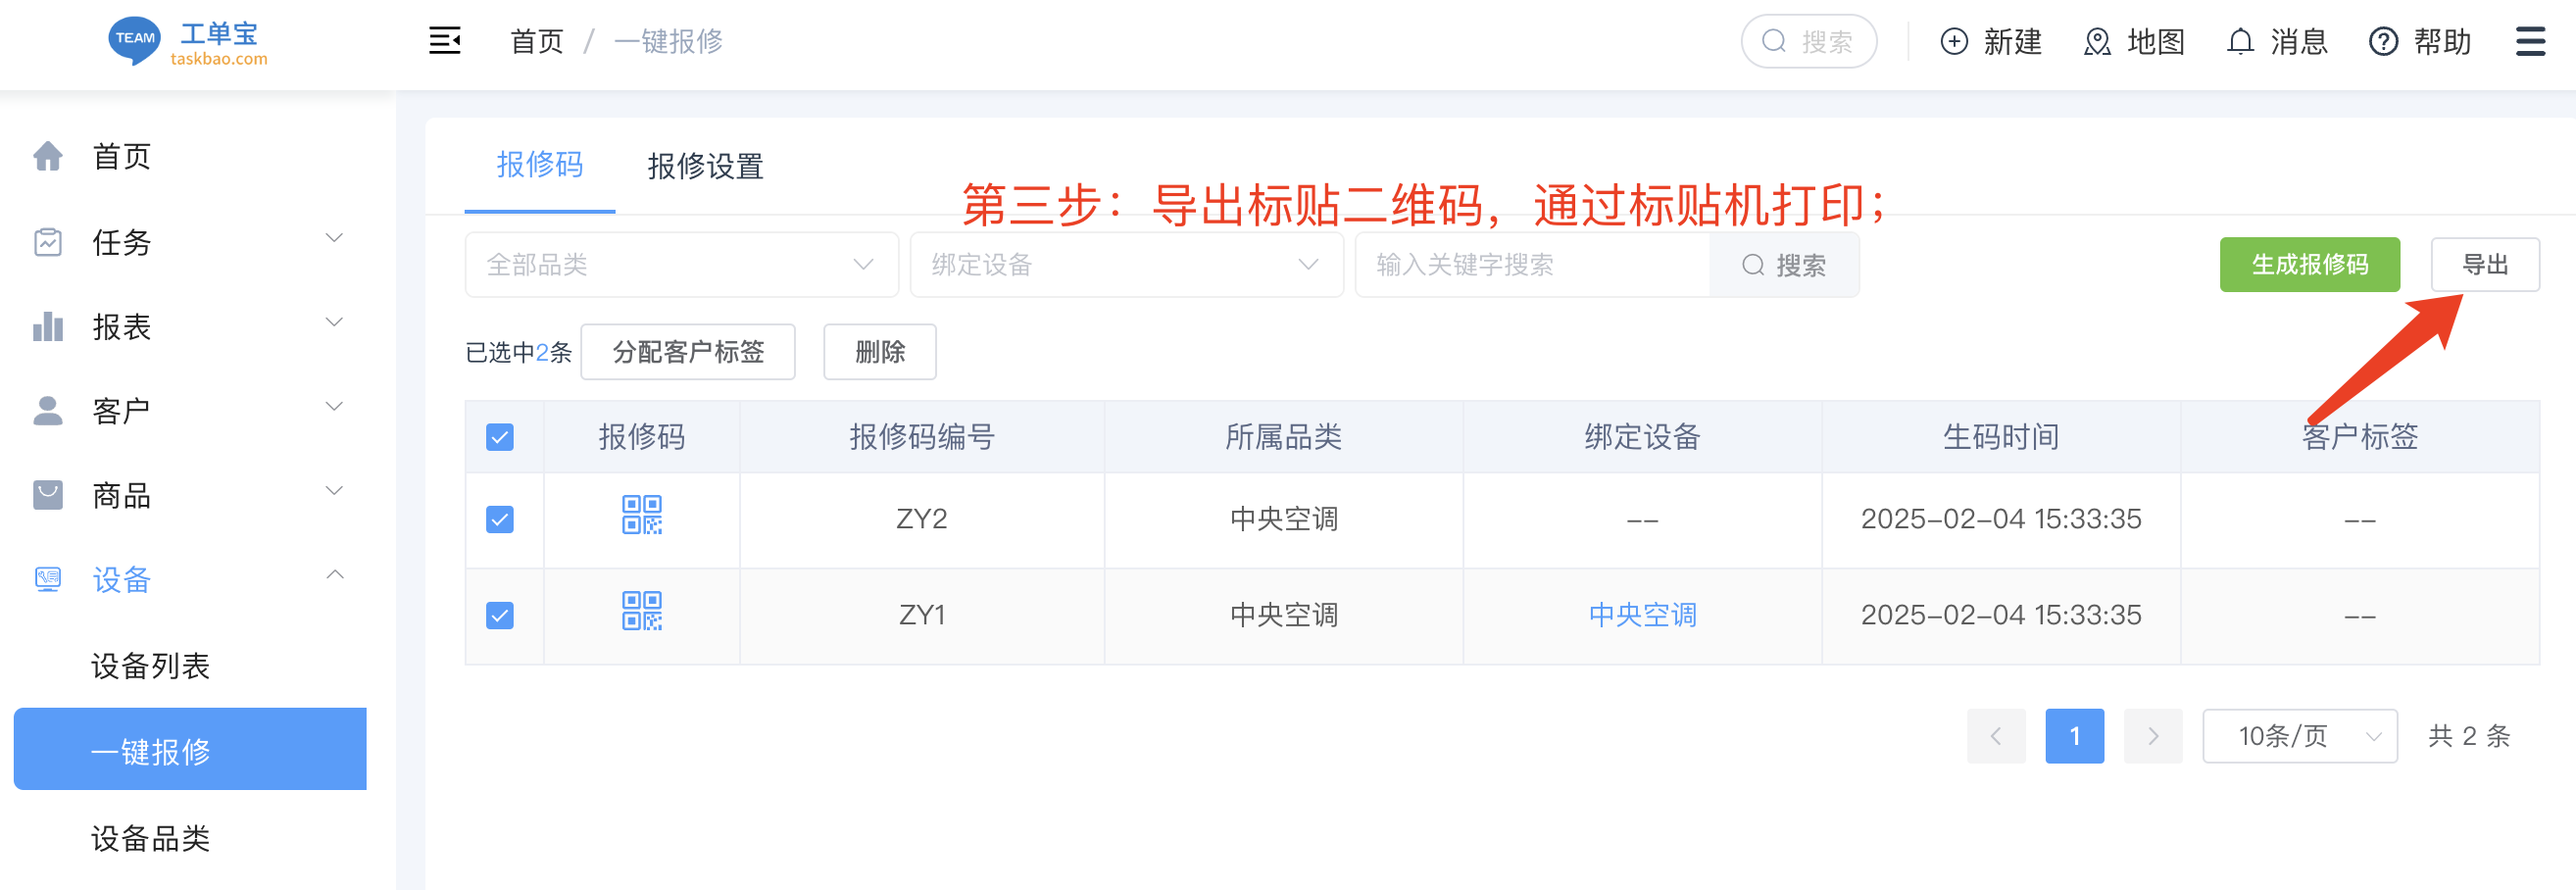Open the 全部品类 category dropdown
Viewport: 2576px width, 890px height.
681,265
